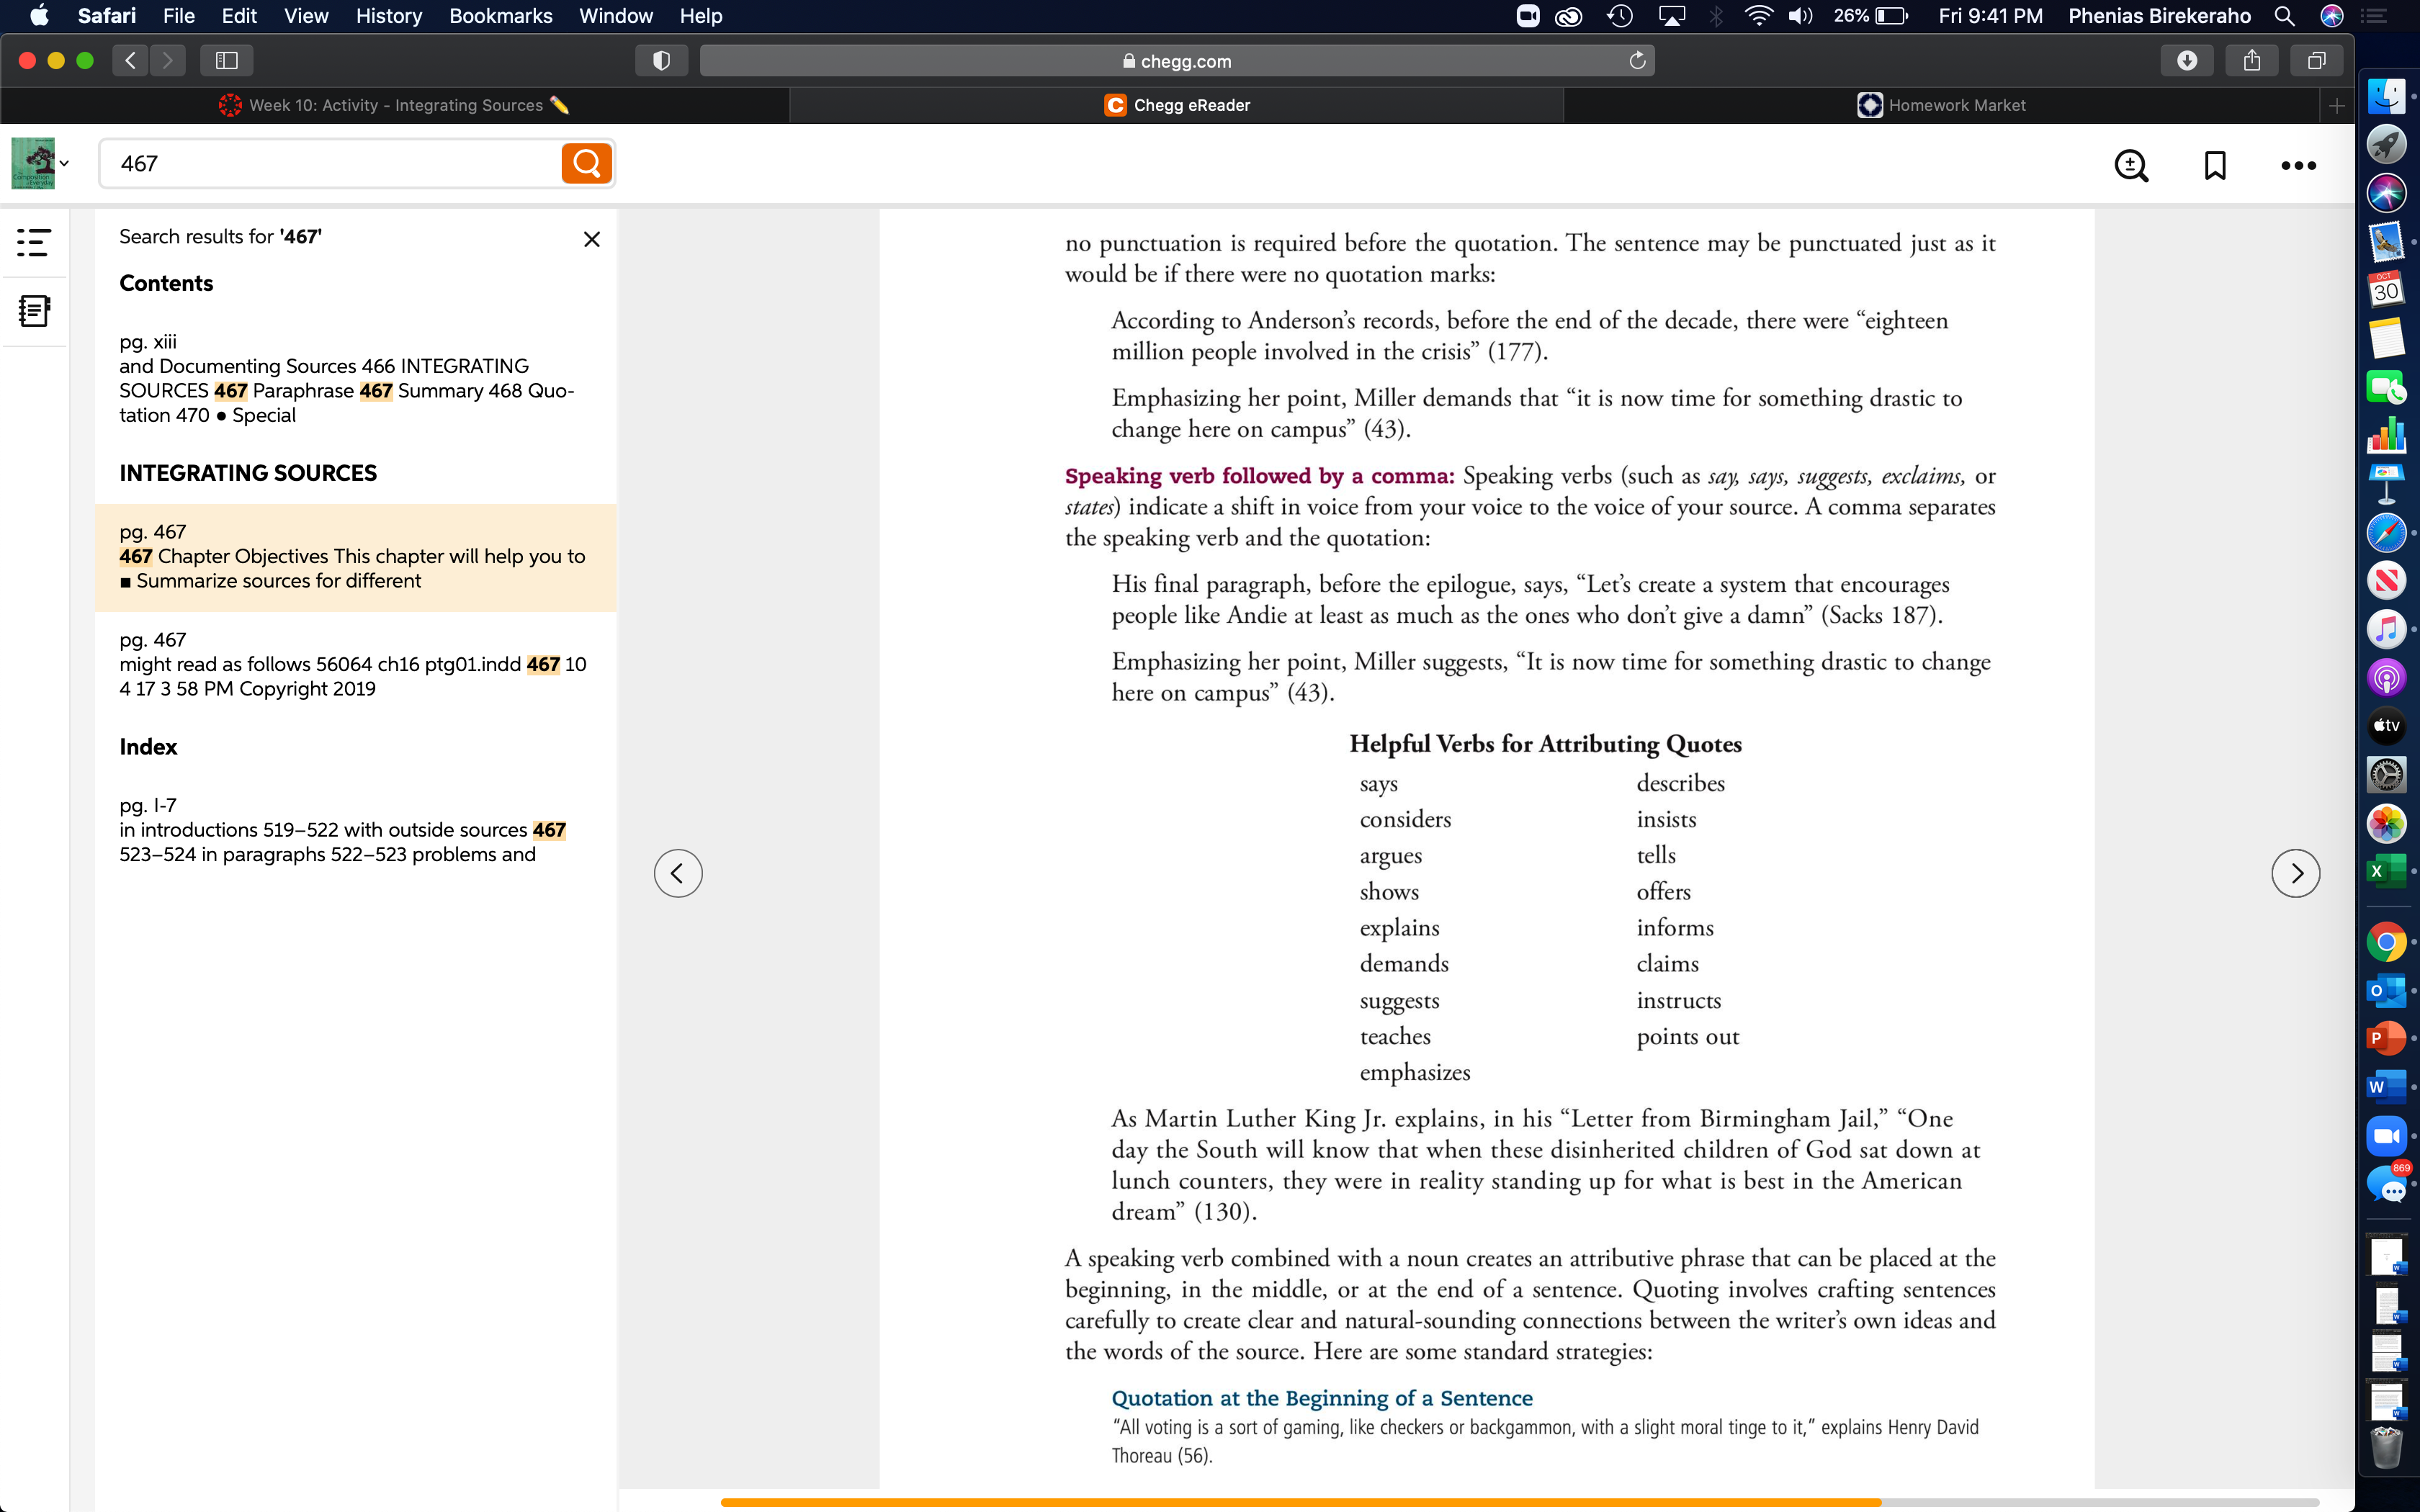Bookmark the current page

click(x=2215, y=165)
